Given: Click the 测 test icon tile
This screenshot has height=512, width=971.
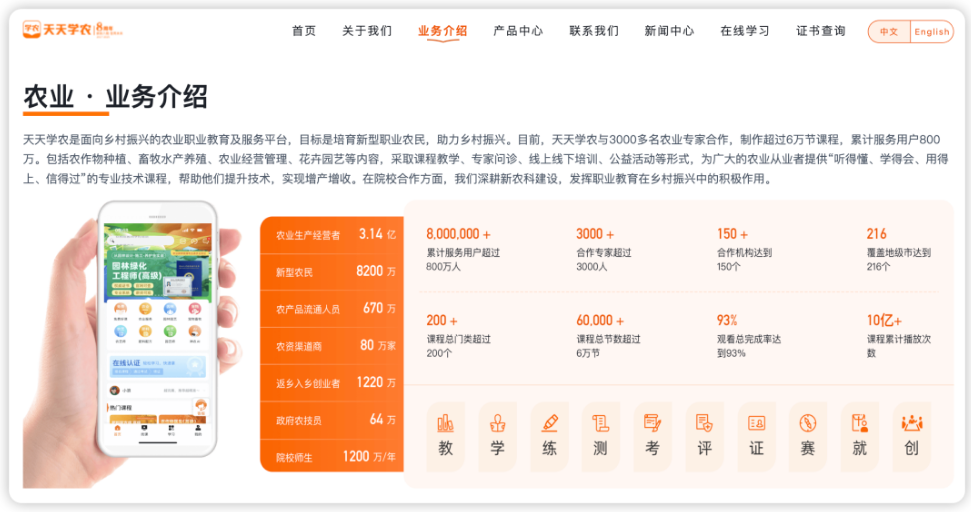Looking at the screenshot, I should coord(601,436).
